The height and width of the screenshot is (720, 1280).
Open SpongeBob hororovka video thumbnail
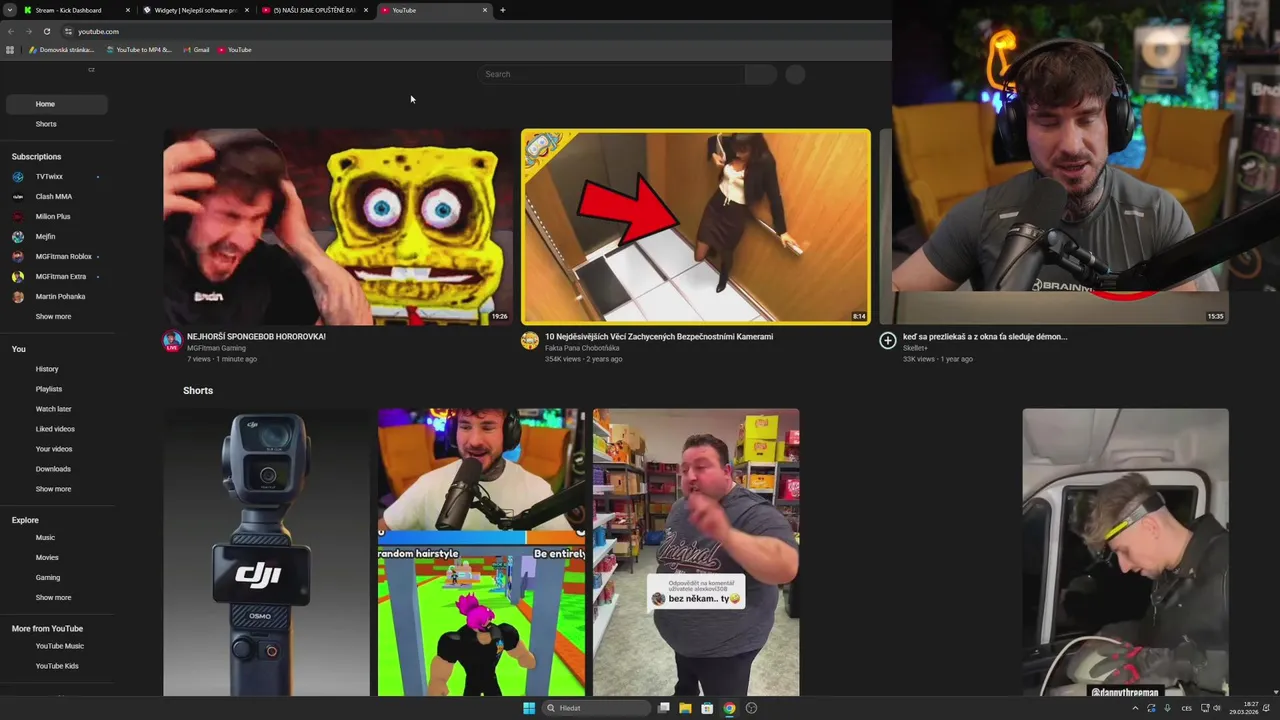(338, 226)
